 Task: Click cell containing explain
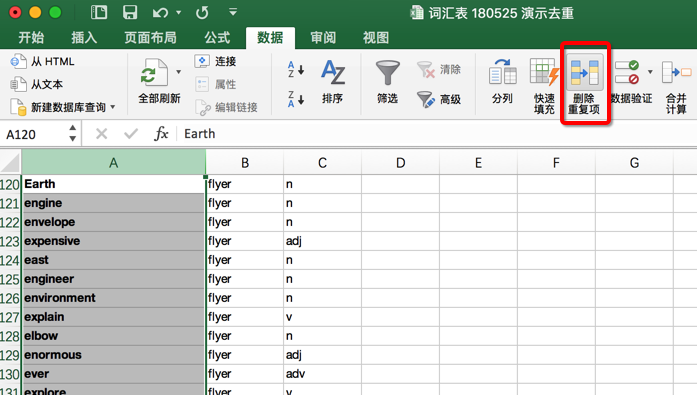[x=114, y=317]
